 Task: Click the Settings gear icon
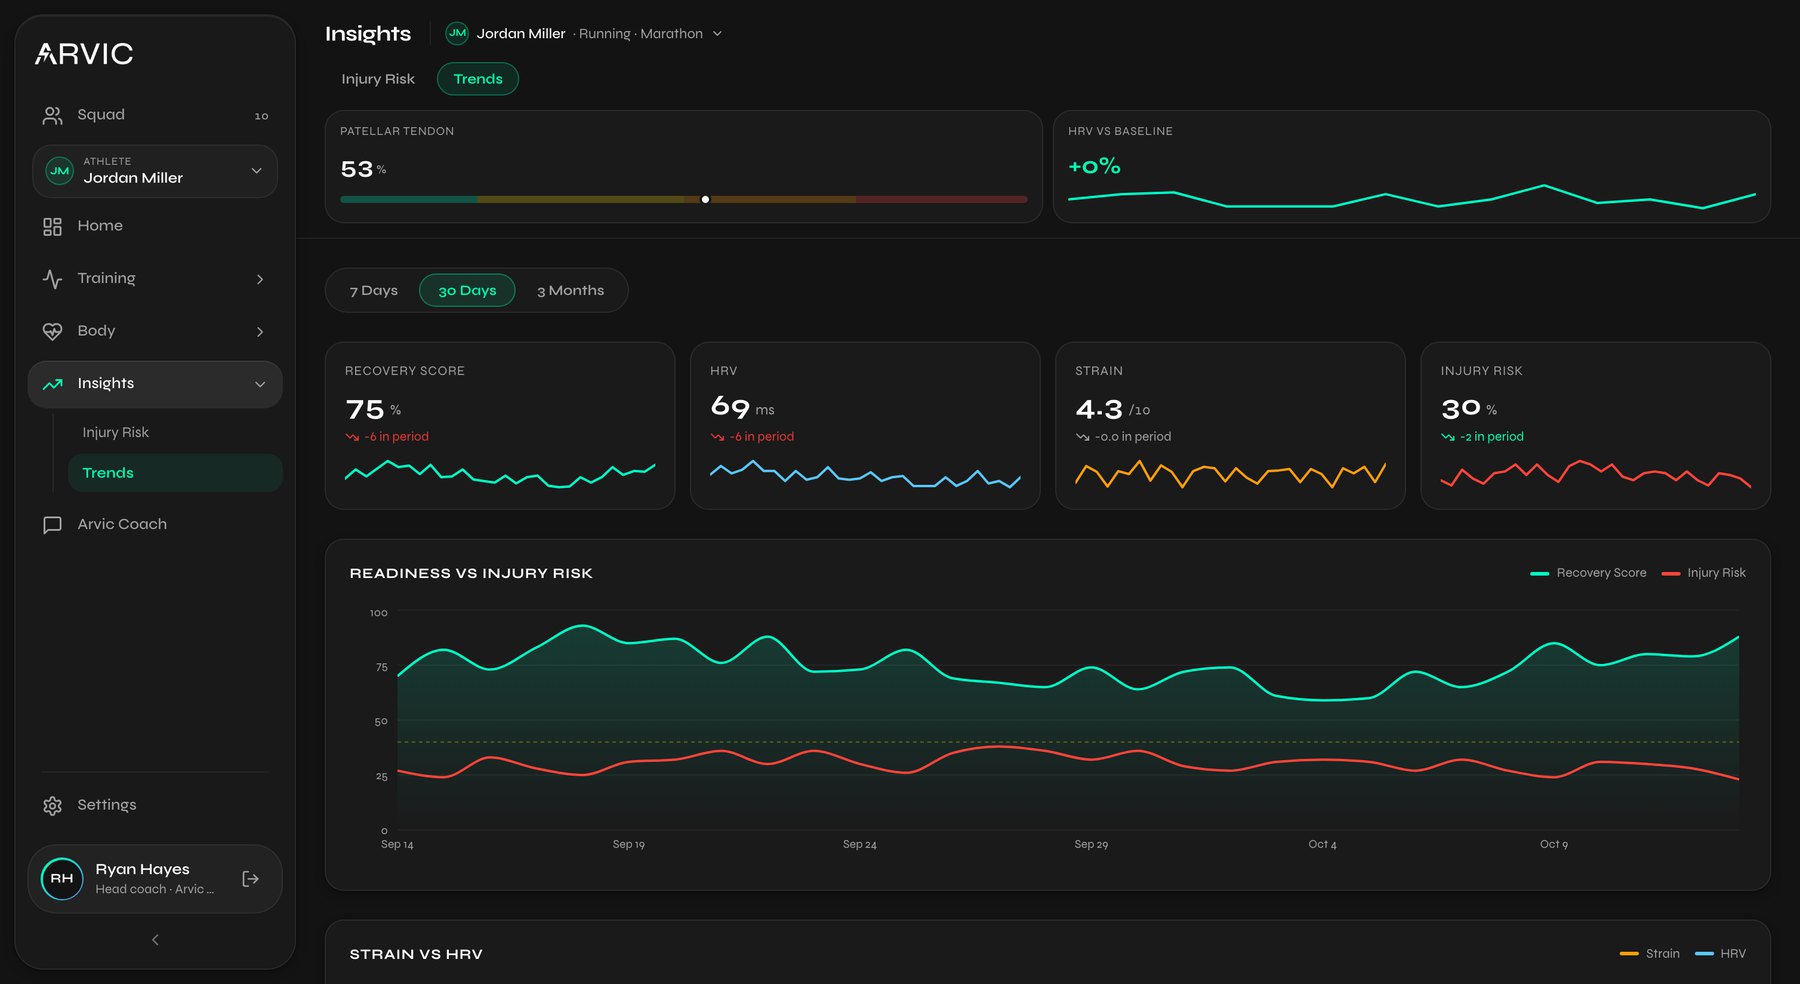[52, 806]
